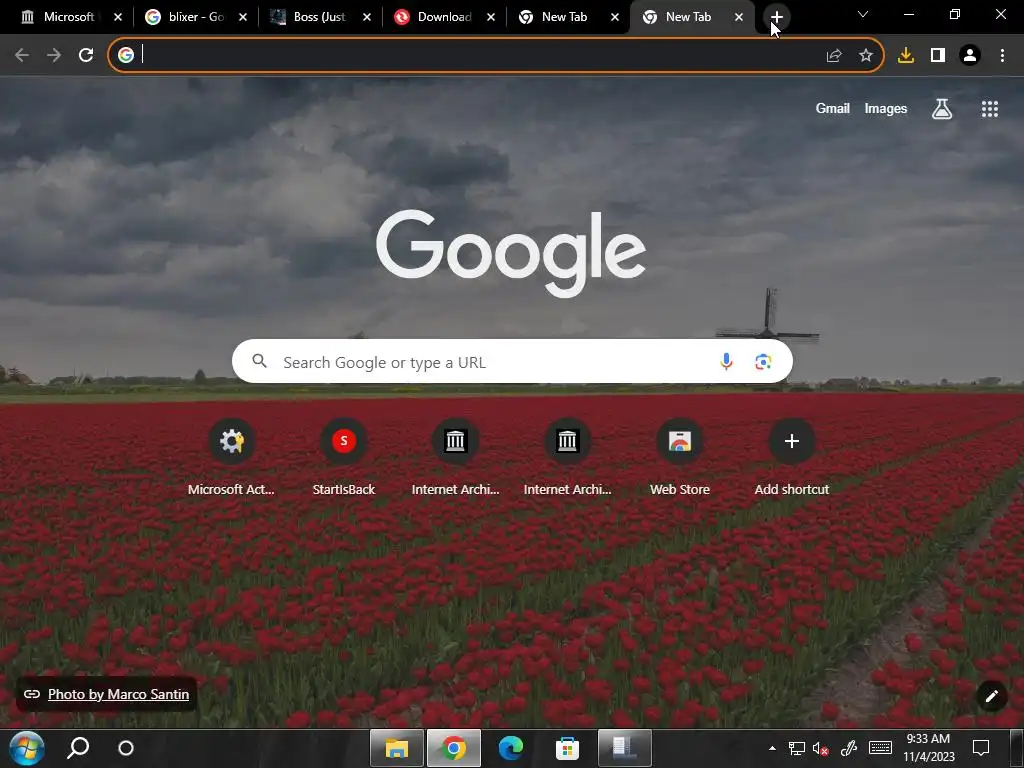Launch Microsoft Edge from taskbar

tap(511, 748)
